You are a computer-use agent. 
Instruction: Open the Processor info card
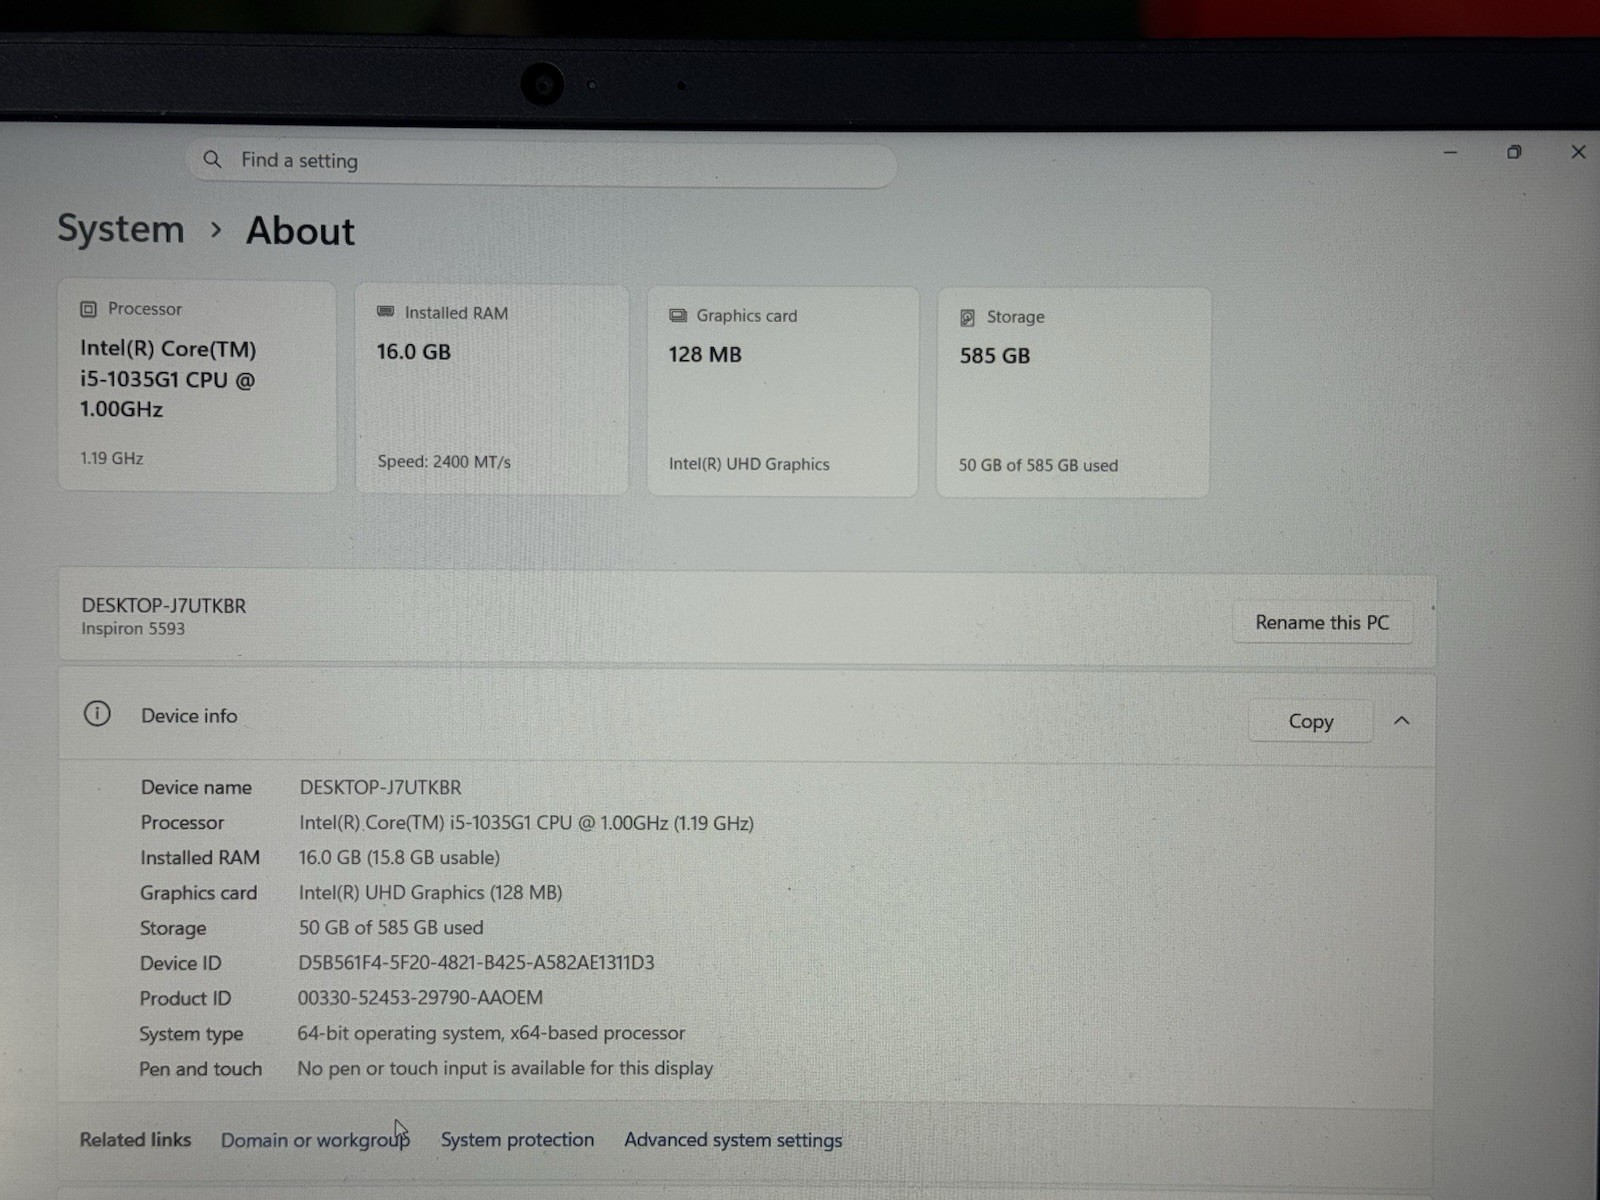tap(197, 386)
